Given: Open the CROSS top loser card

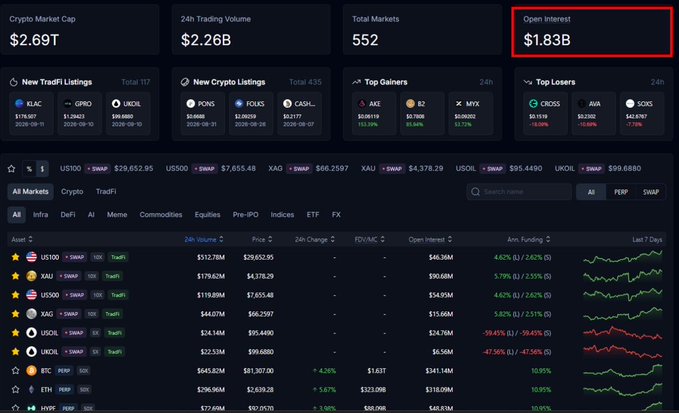Looking at the screenshot, I should click(x=545, y=113).
